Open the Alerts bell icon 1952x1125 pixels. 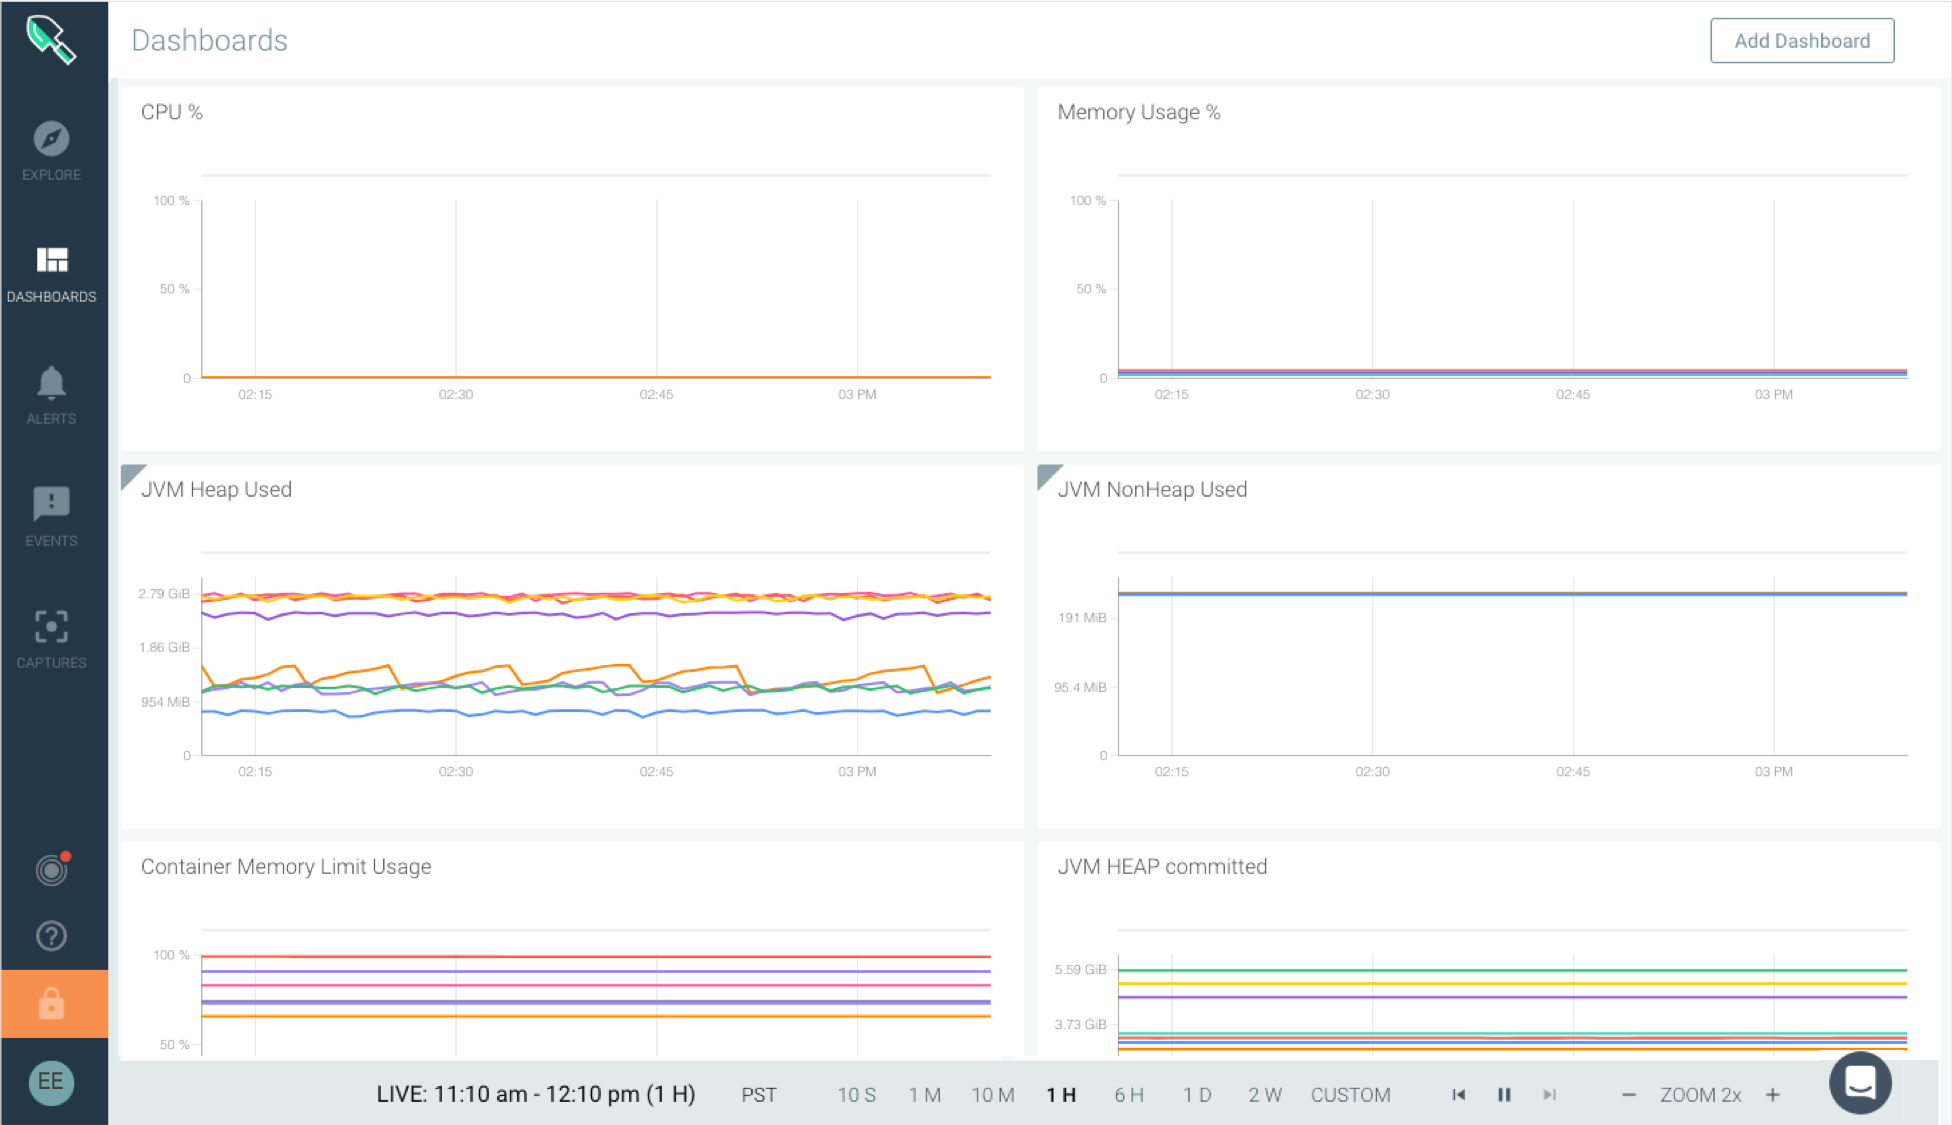point(51,383)
